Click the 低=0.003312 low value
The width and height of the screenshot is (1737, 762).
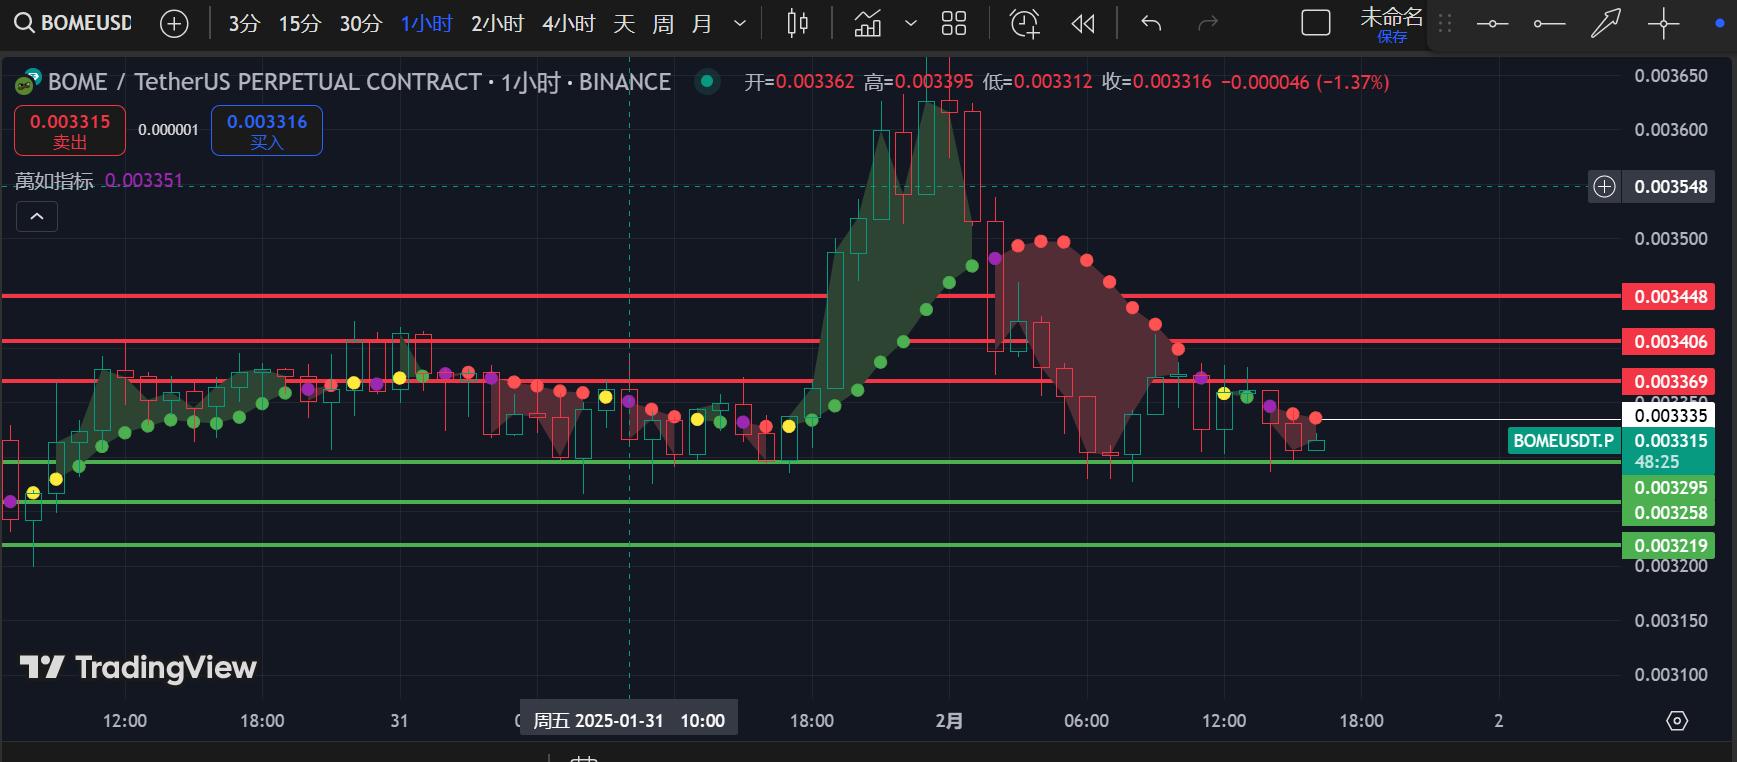(x=1037, y=82)
